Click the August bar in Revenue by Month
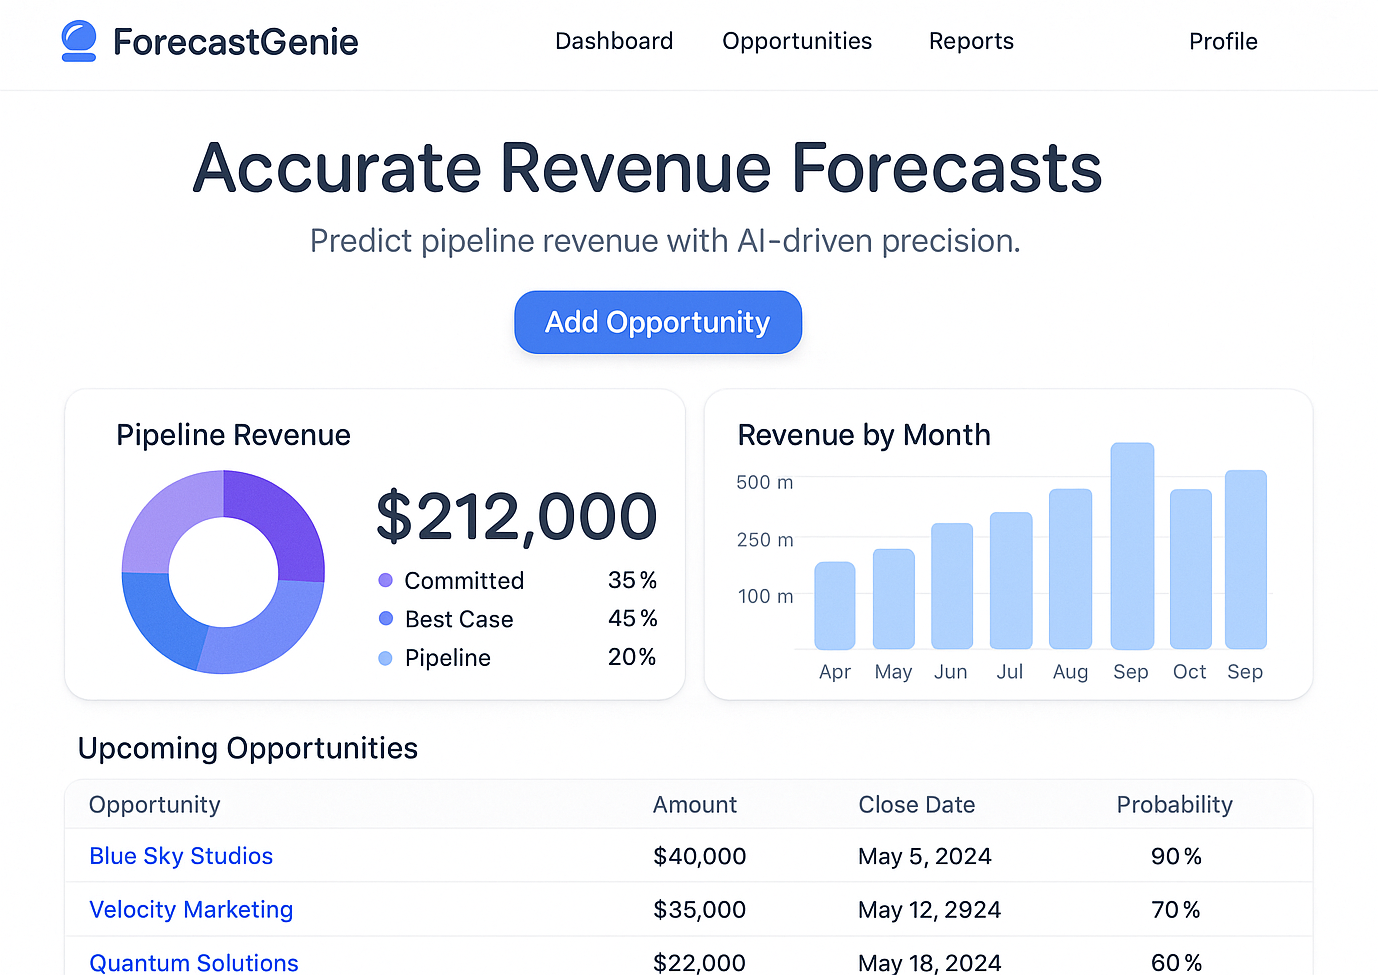The width and height of the screenshot is (1378, 975). pyautogui.click(x=1070, y=570)
